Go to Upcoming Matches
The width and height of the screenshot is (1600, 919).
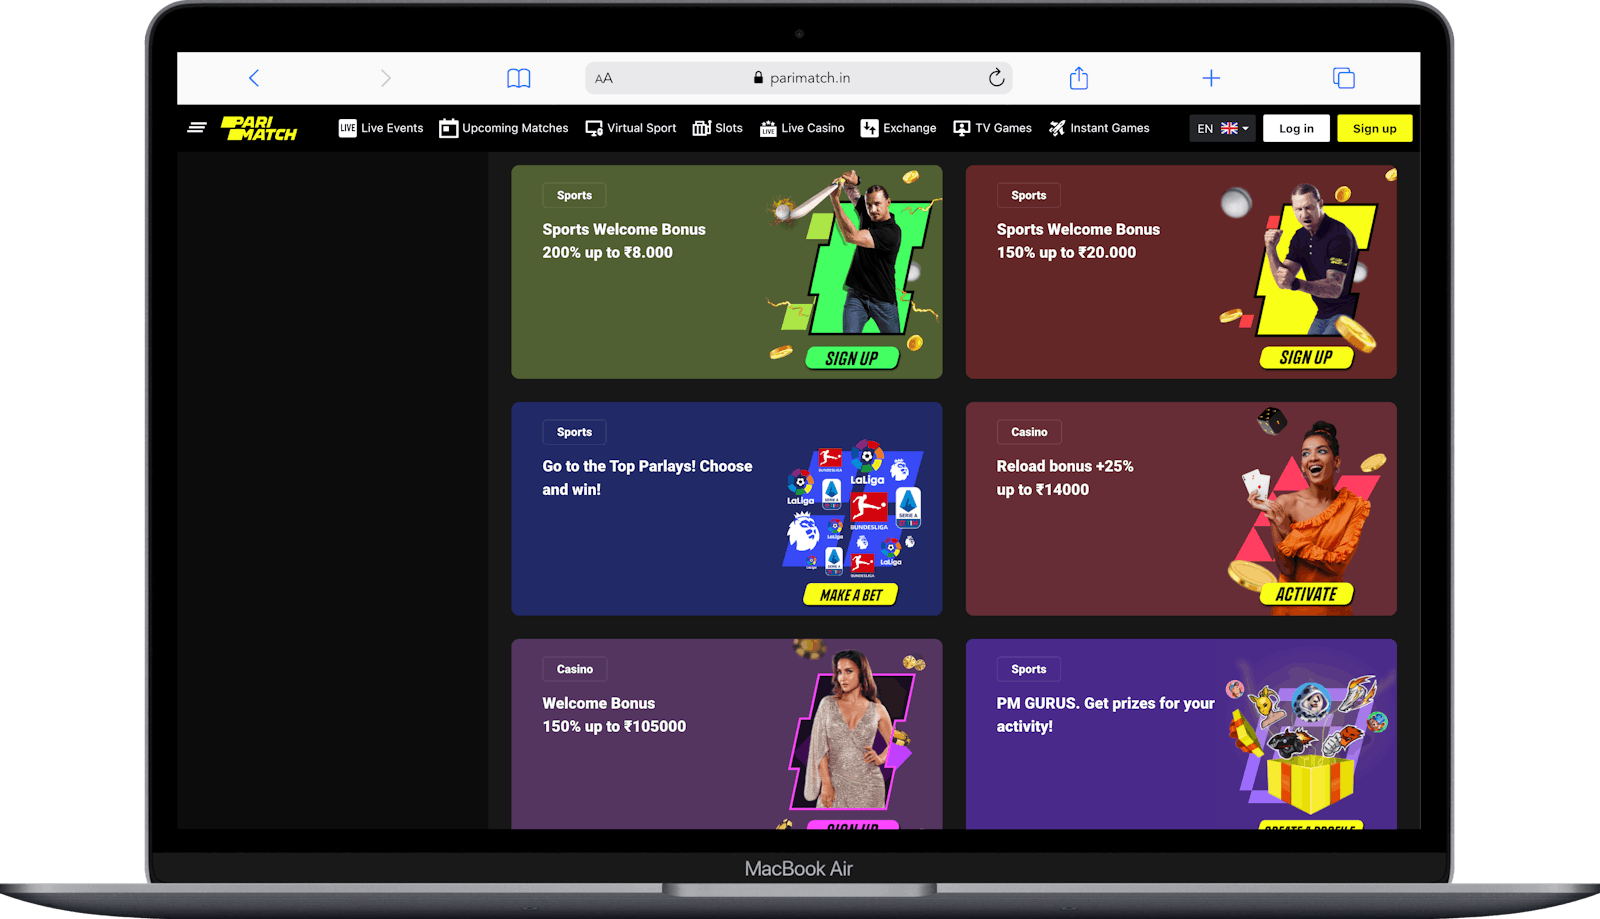click(504, 128)
